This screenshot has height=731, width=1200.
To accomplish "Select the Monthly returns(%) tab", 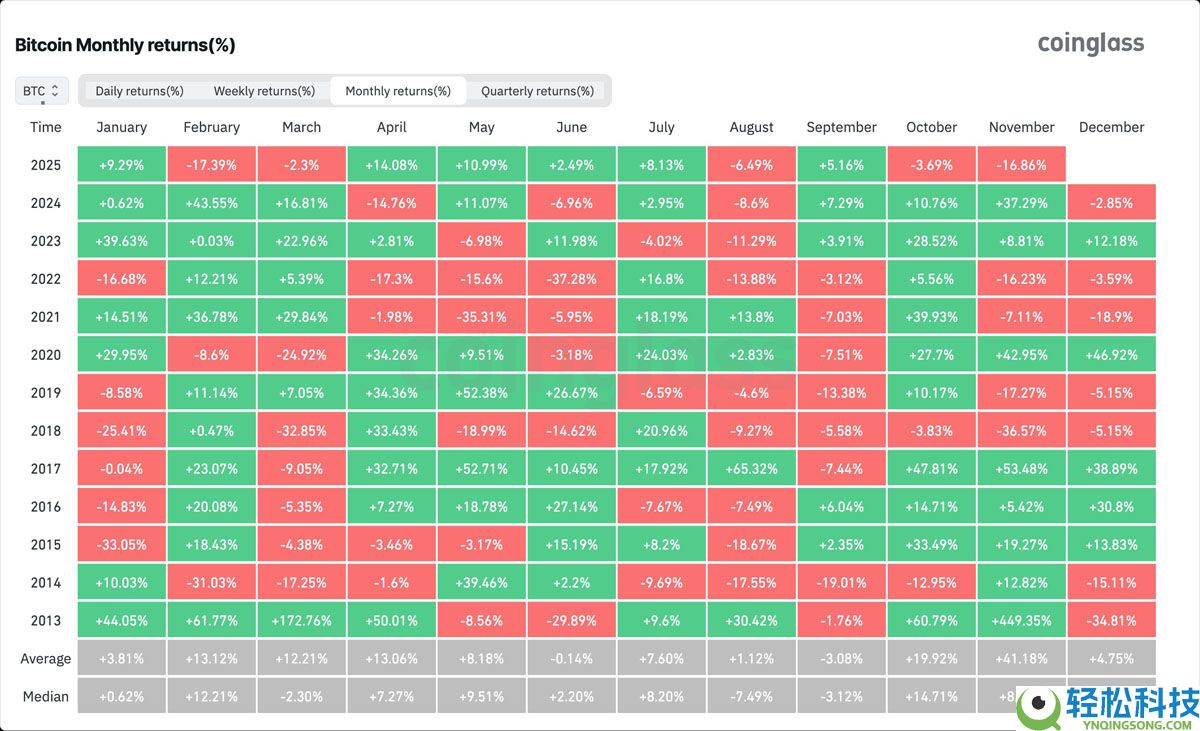I will (x=397, y=91).
